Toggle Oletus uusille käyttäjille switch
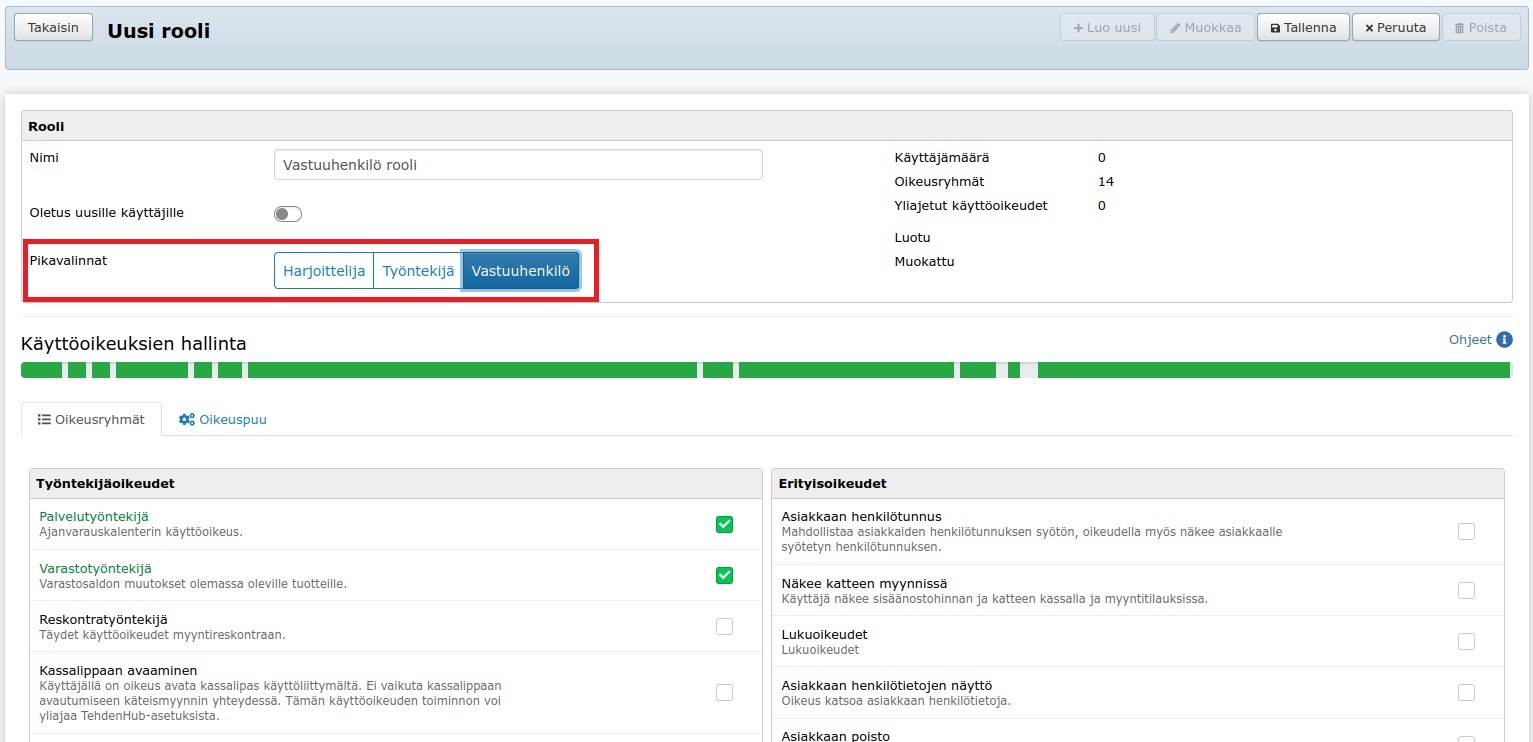This screenshot has height=742, width=1533. [288, 214]
